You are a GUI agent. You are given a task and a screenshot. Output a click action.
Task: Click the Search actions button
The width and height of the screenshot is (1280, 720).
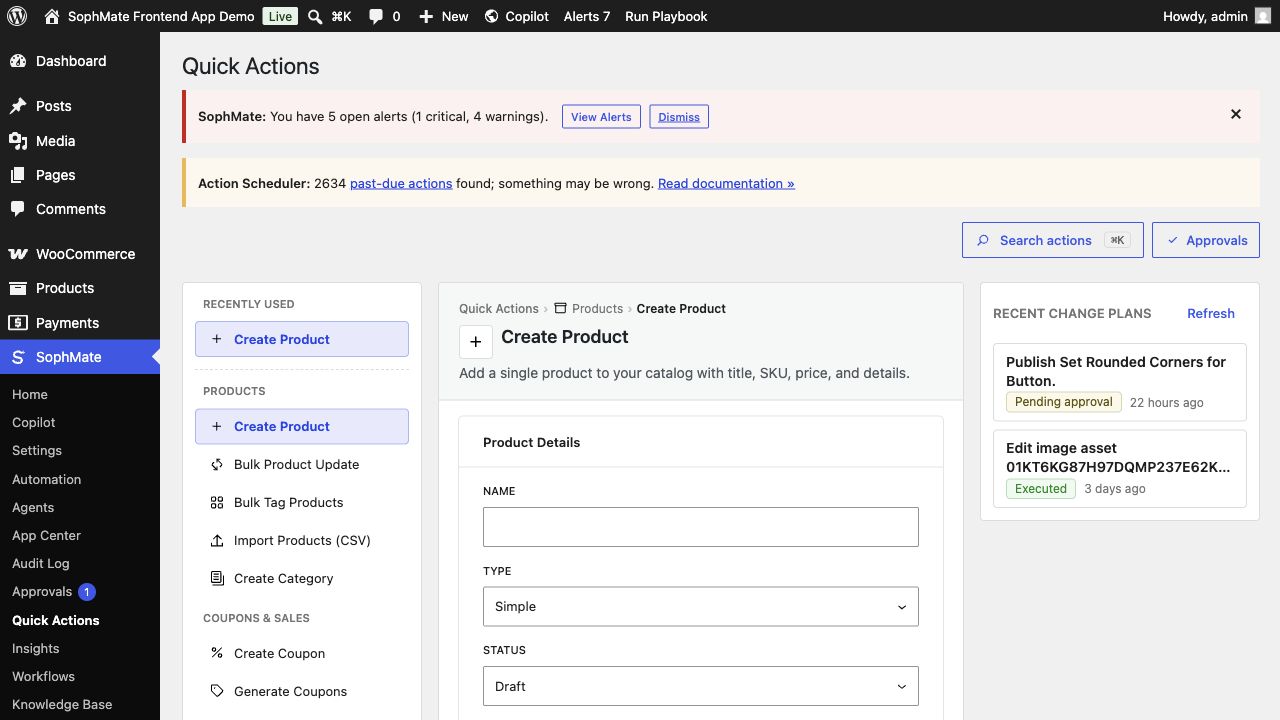1052,240
